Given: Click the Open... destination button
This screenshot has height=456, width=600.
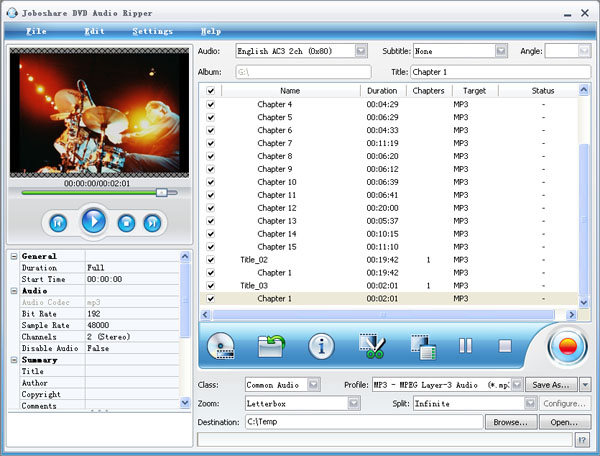Looking at the screenshot, I should [564, 422].
